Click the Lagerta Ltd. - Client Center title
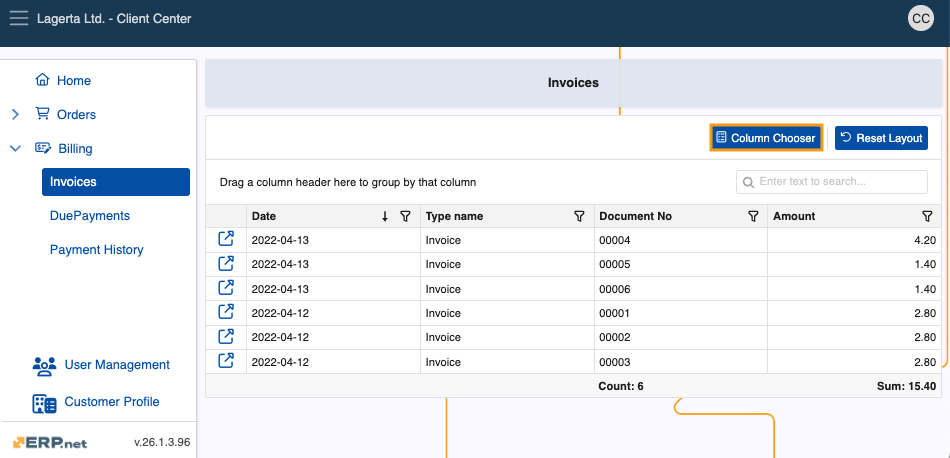Viewport: 950px width, 458px height. click(x=114, y=19)
